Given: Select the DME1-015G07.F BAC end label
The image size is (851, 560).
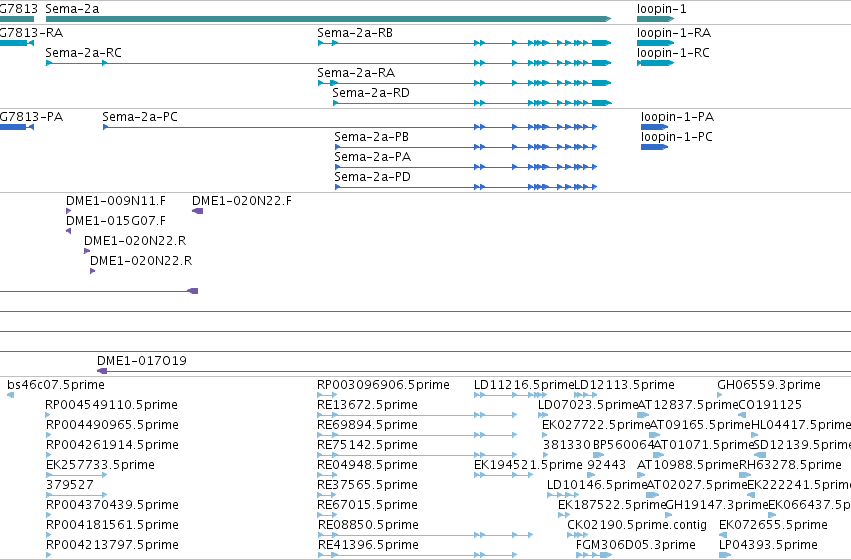Looking at the screenshot, I should click(x=116, y=221).
